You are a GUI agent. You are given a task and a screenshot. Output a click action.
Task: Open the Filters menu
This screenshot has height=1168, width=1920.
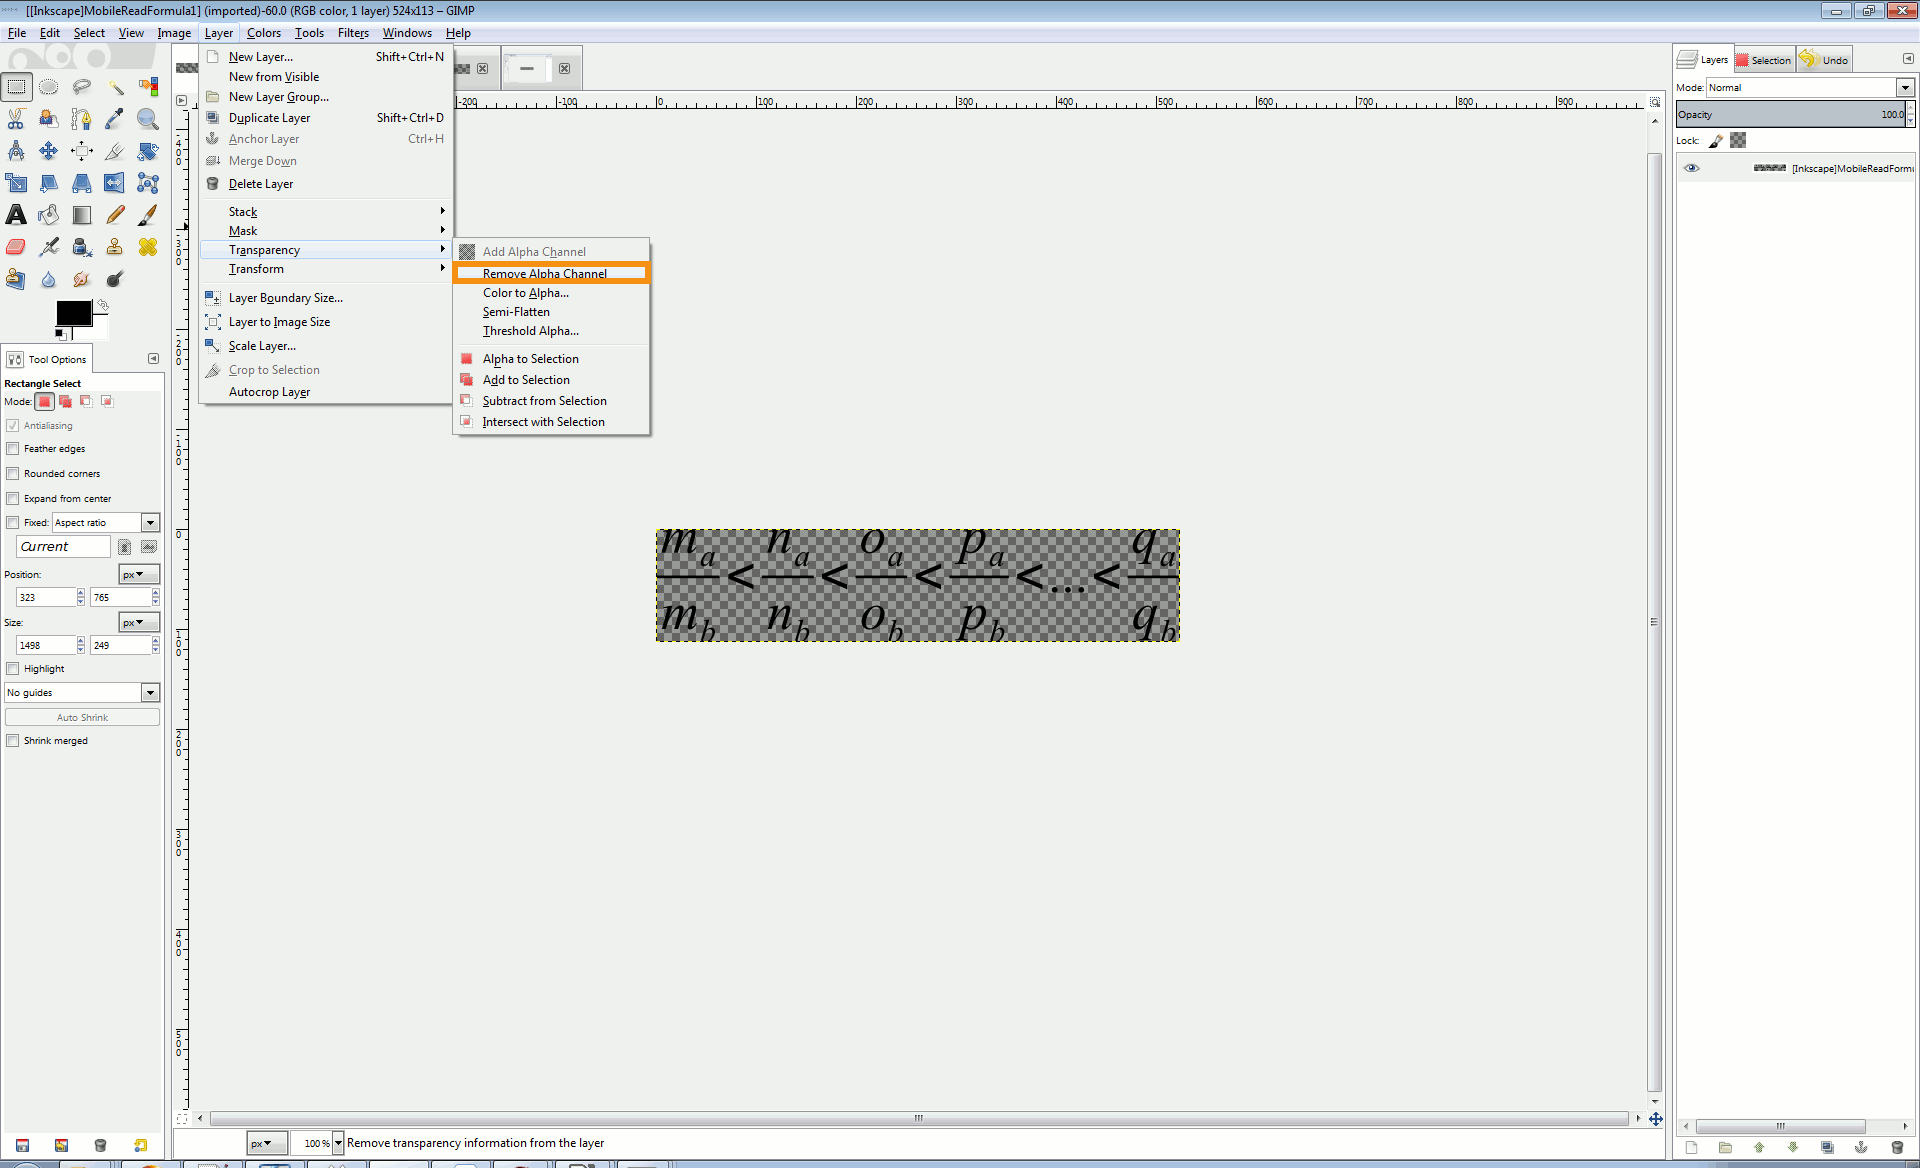(353, 33)
